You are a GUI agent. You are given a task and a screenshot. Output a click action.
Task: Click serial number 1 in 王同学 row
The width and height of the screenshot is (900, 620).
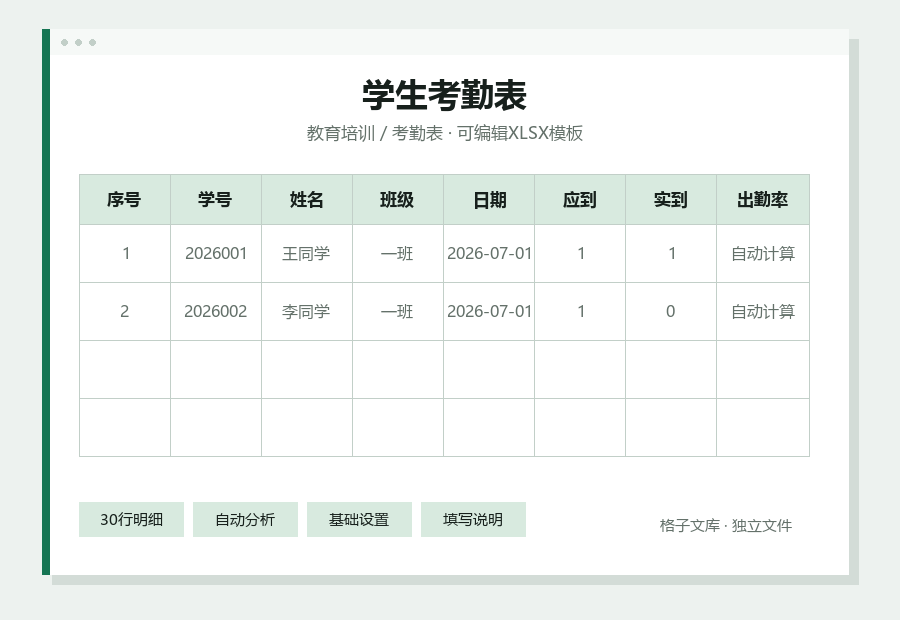[x=125, y=254]
